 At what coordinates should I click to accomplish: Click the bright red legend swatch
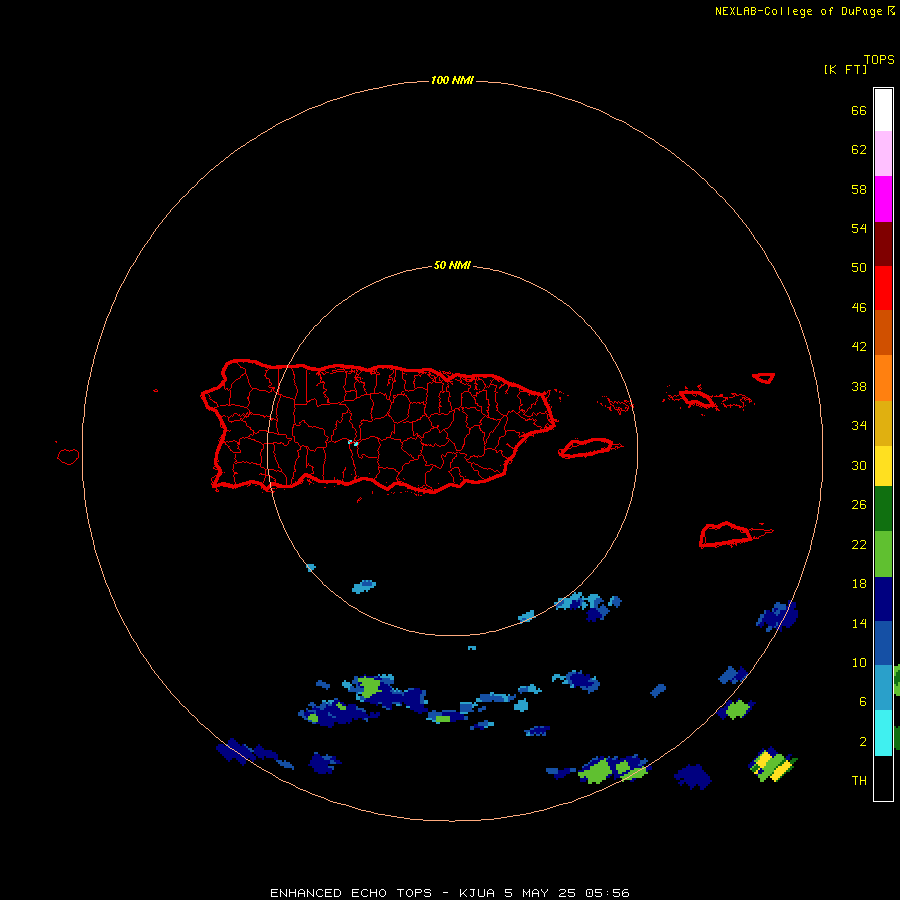coord(883,288)
